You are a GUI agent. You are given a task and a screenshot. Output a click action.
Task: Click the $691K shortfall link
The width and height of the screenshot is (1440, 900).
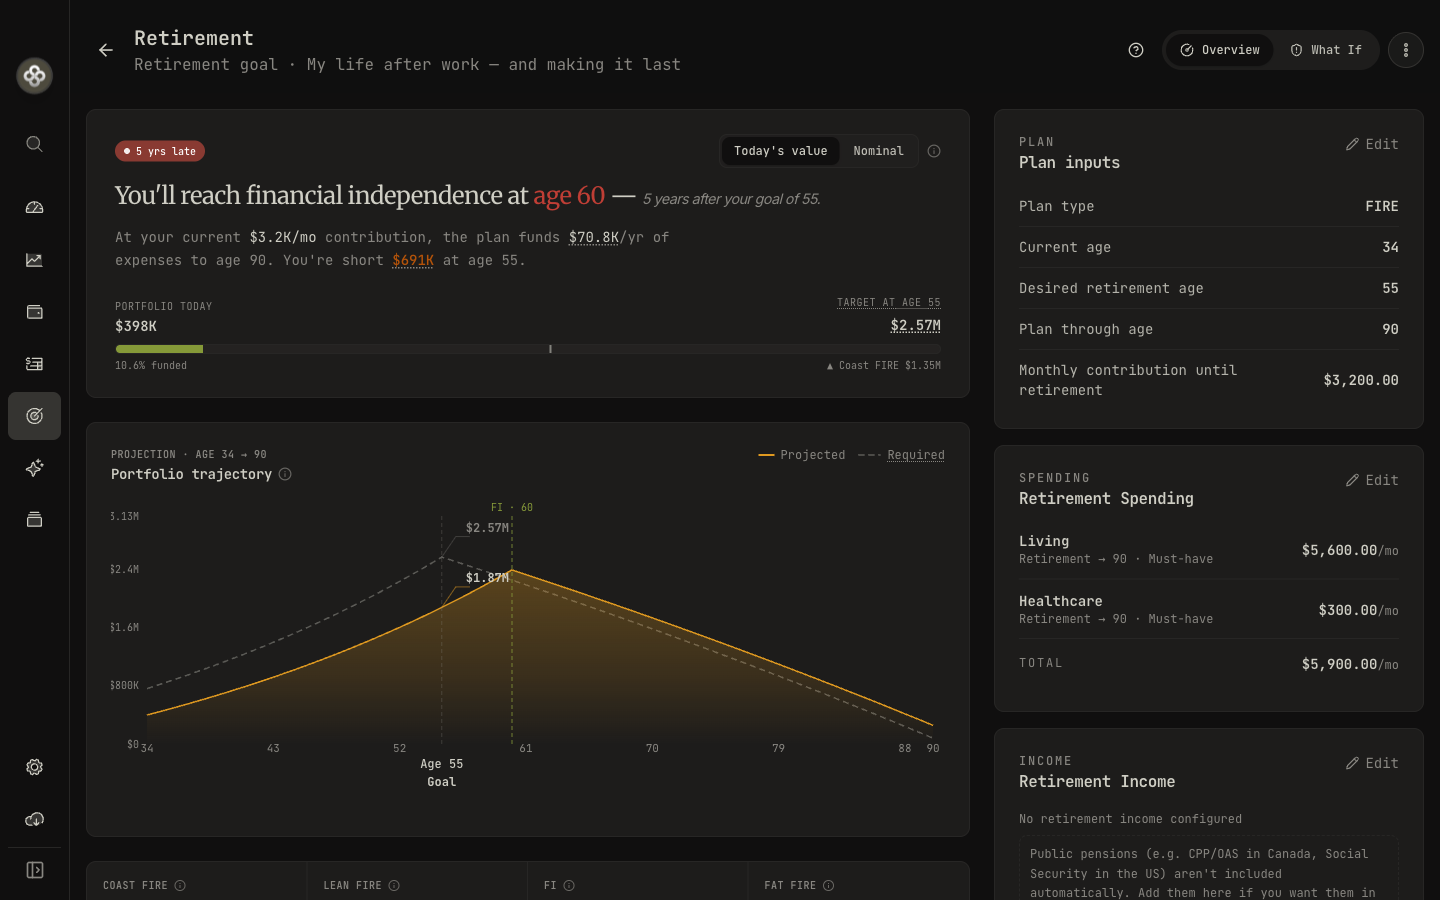413,260
